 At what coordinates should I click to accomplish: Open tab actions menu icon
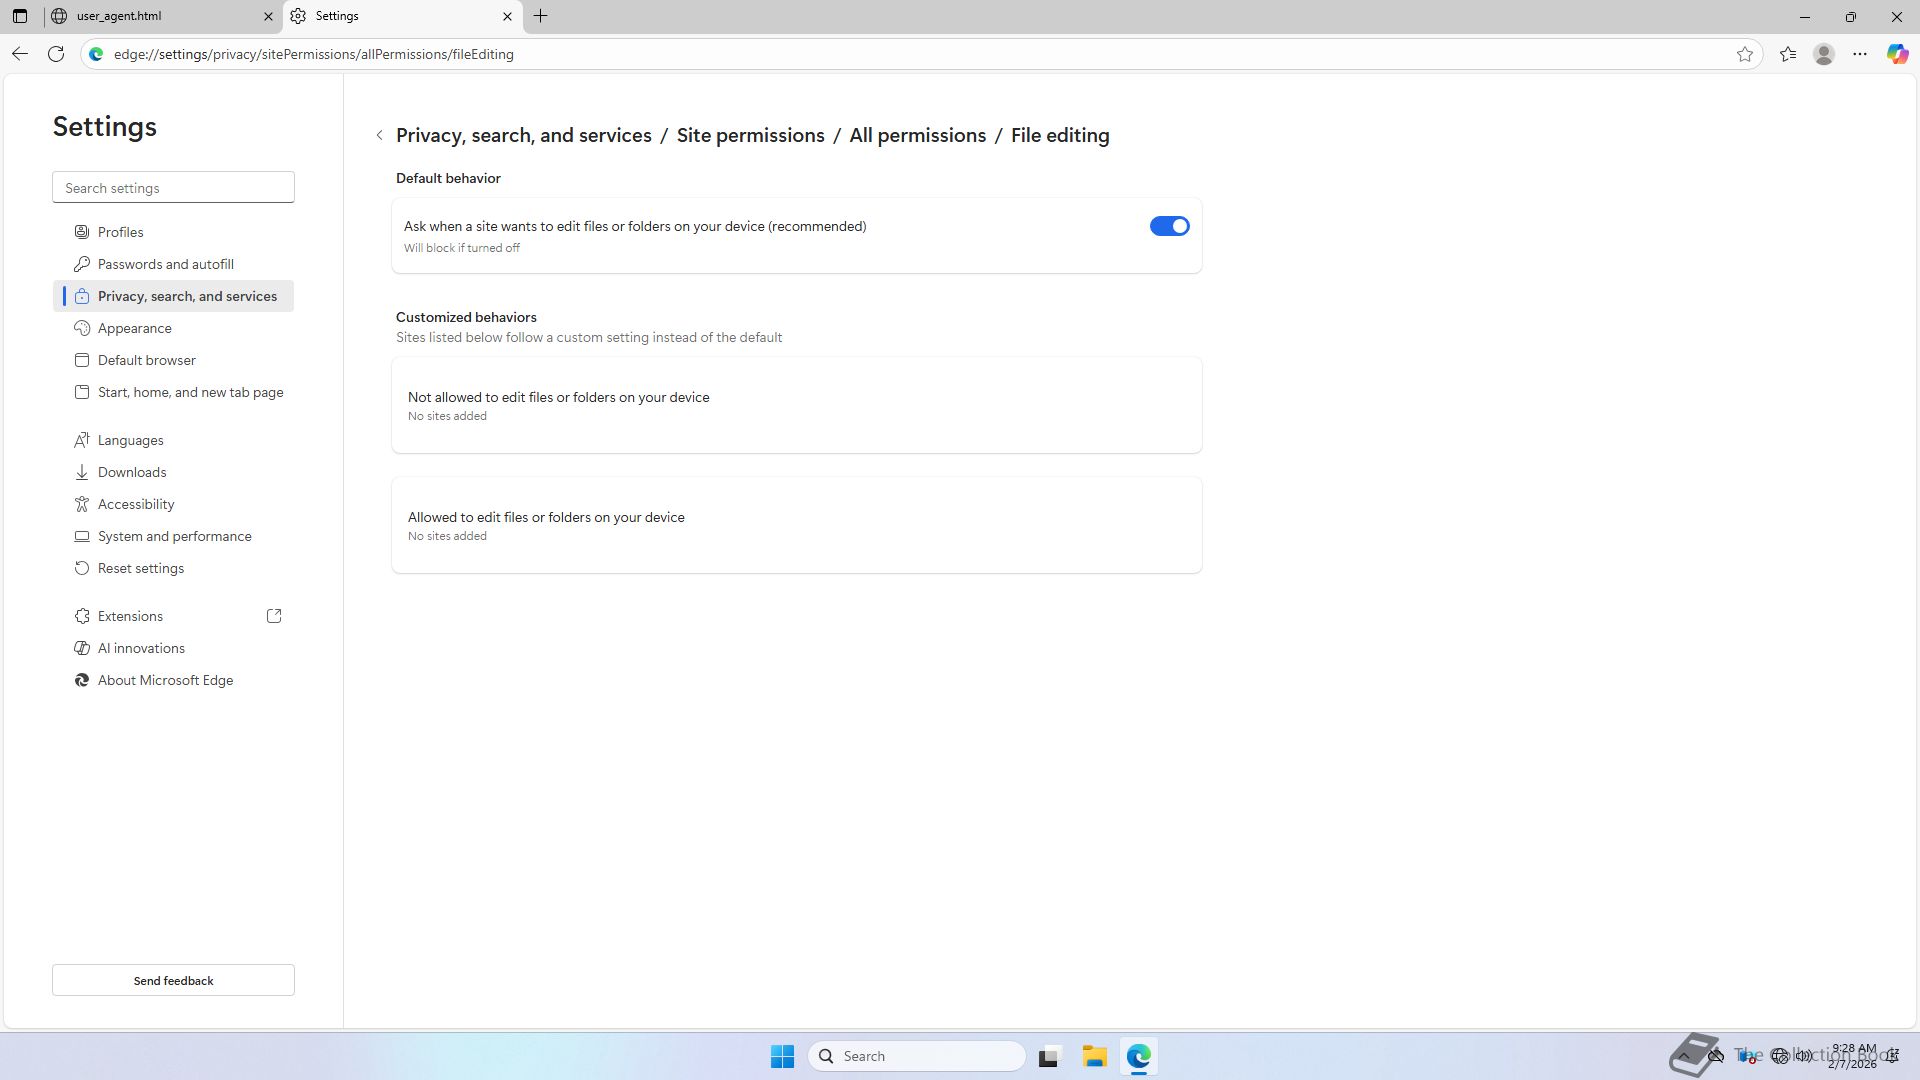pos(20,16)
